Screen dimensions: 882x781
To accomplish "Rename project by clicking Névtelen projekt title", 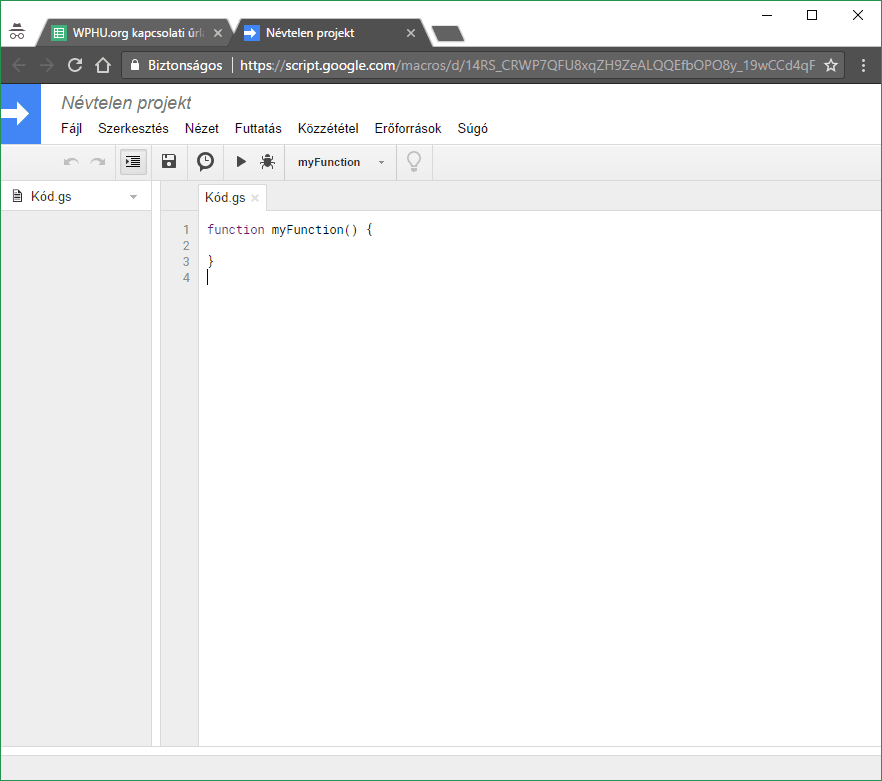I will (x=126, y=103).
